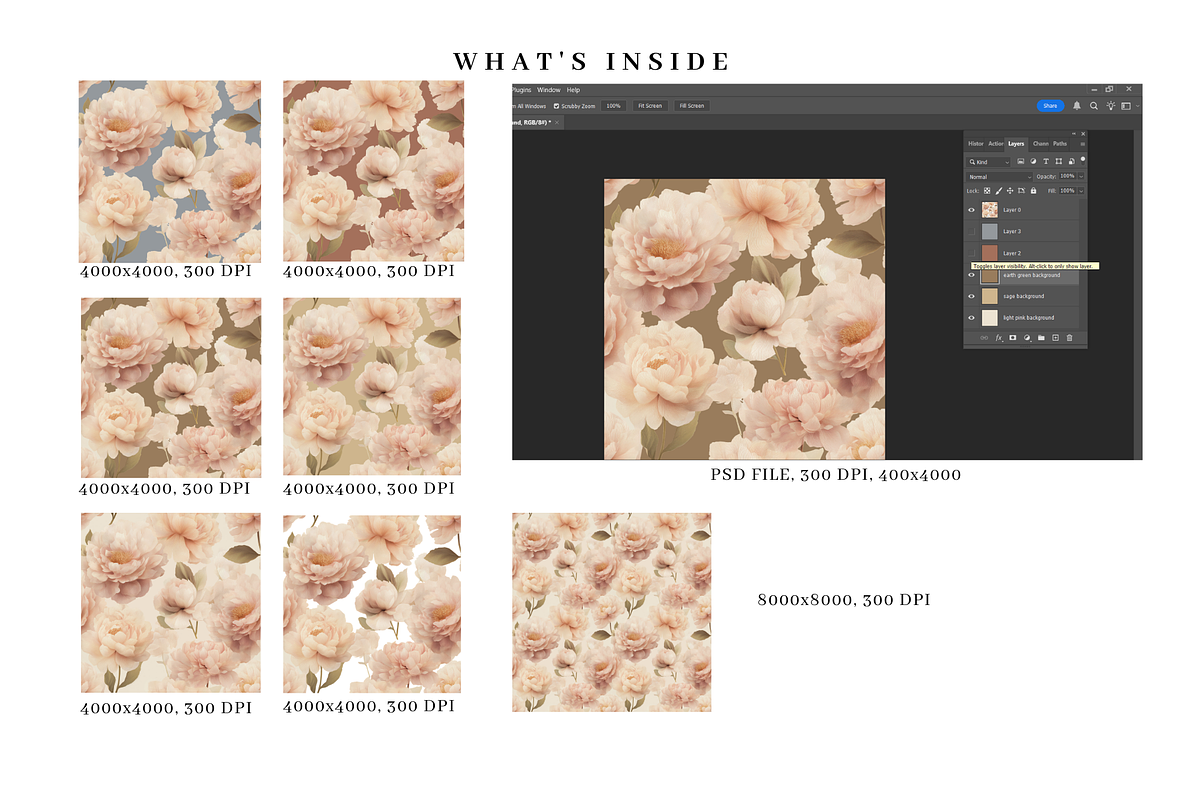Viewport: 1200px width, 800px height.
Task: Add a layer mask
Action: [1012, 338]
